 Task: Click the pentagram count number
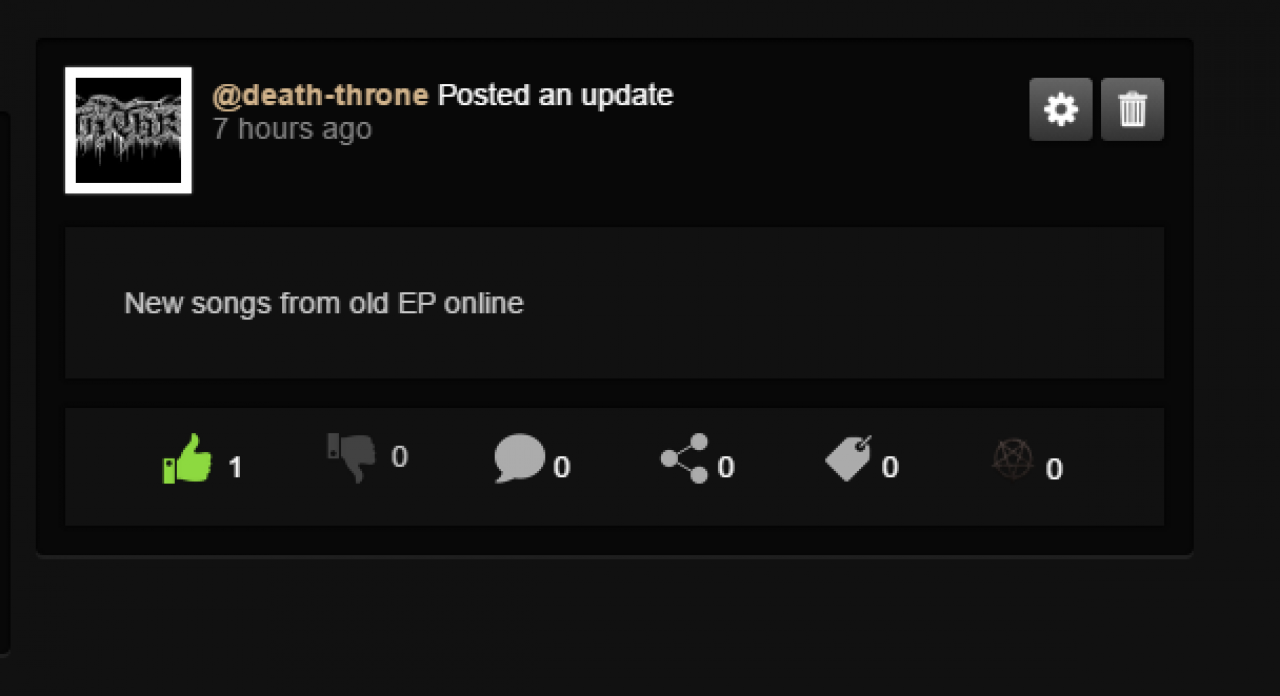point(1054,469)
